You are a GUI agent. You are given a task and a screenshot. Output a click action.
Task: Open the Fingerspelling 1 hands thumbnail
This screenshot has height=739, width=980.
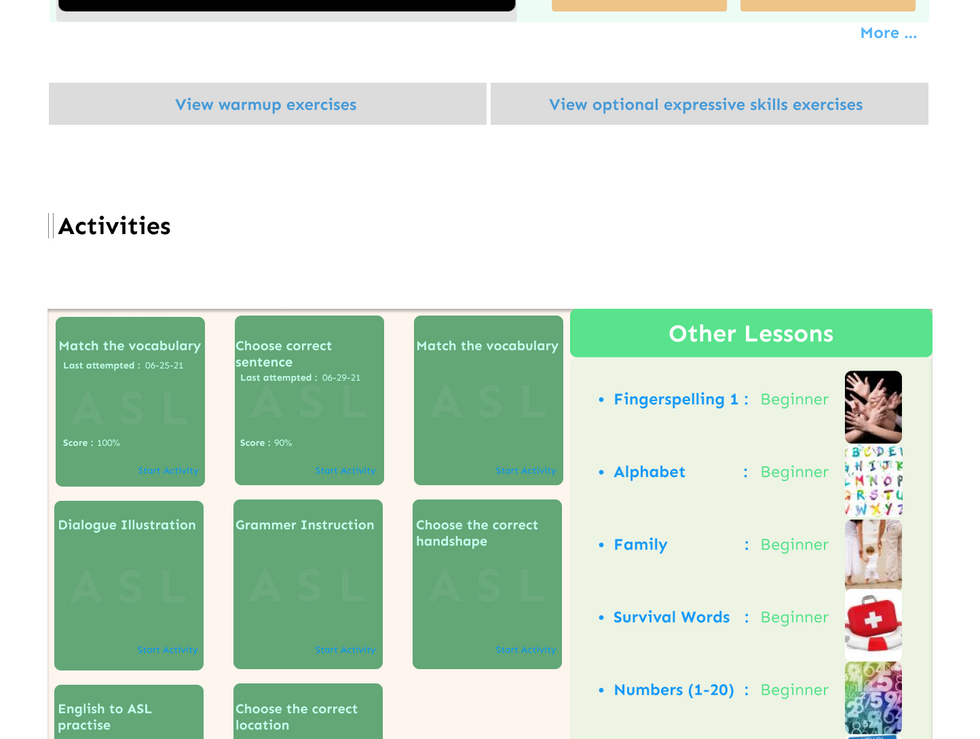pos(873,407)
